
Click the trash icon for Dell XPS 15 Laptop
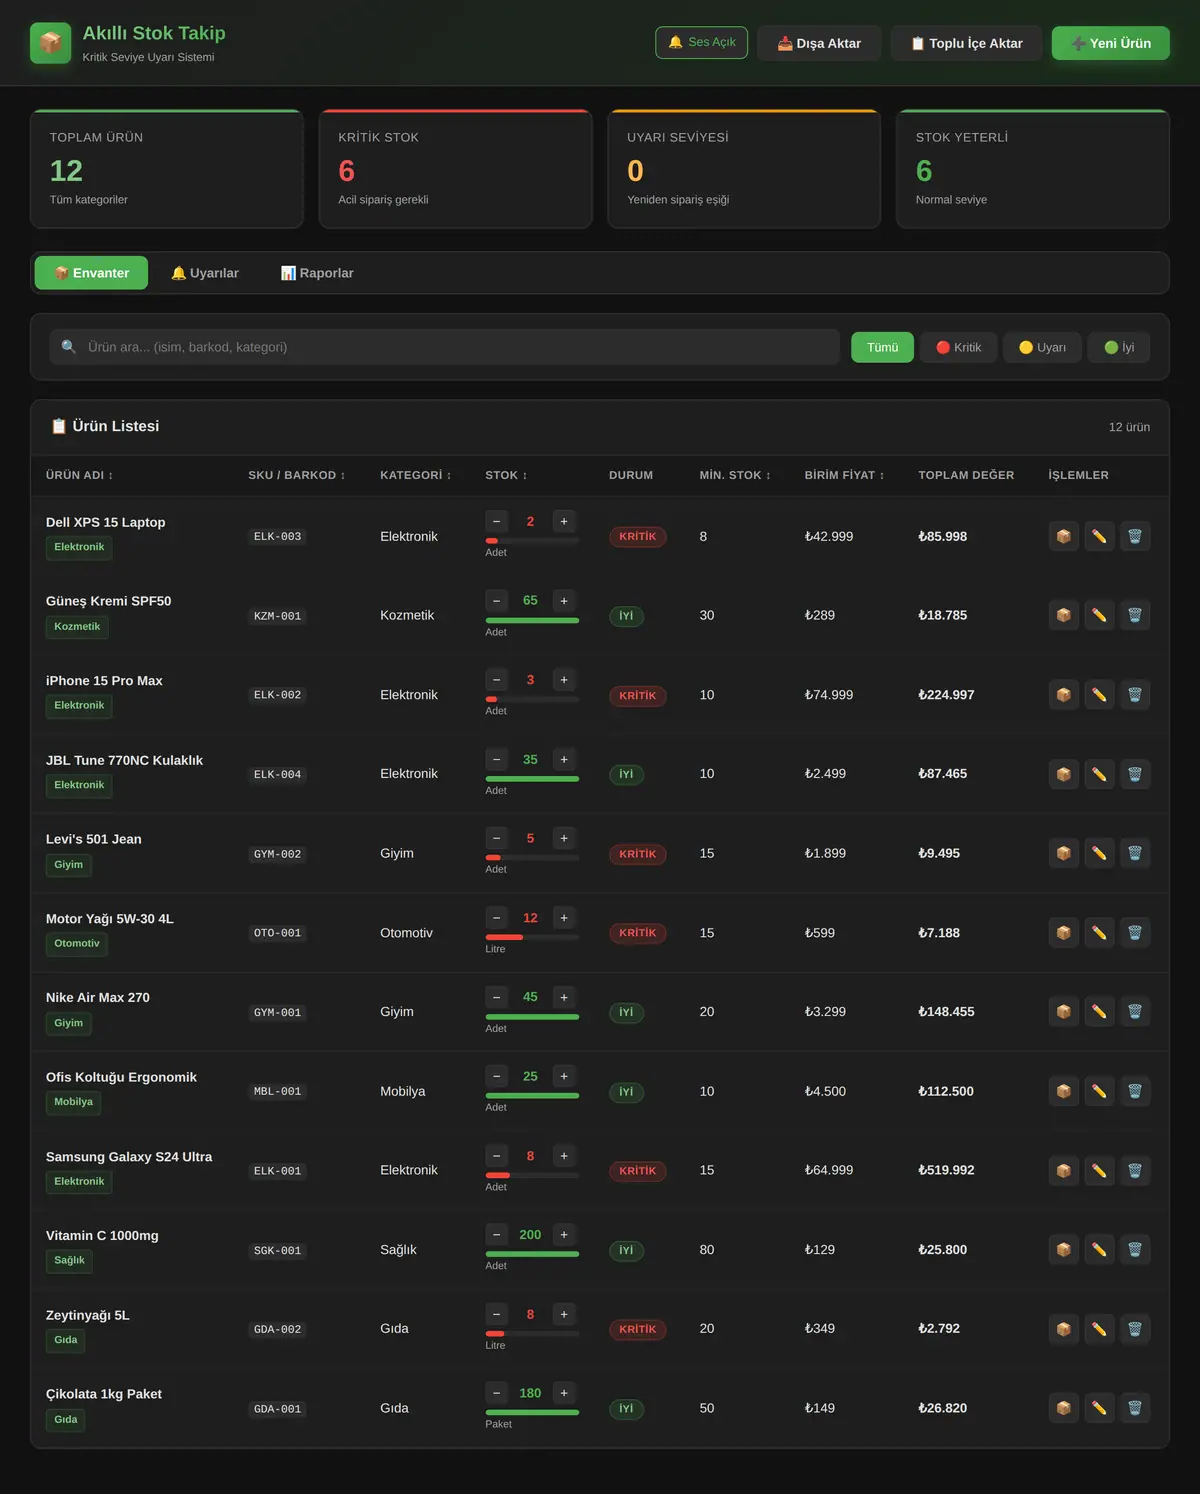(1135, 536)
